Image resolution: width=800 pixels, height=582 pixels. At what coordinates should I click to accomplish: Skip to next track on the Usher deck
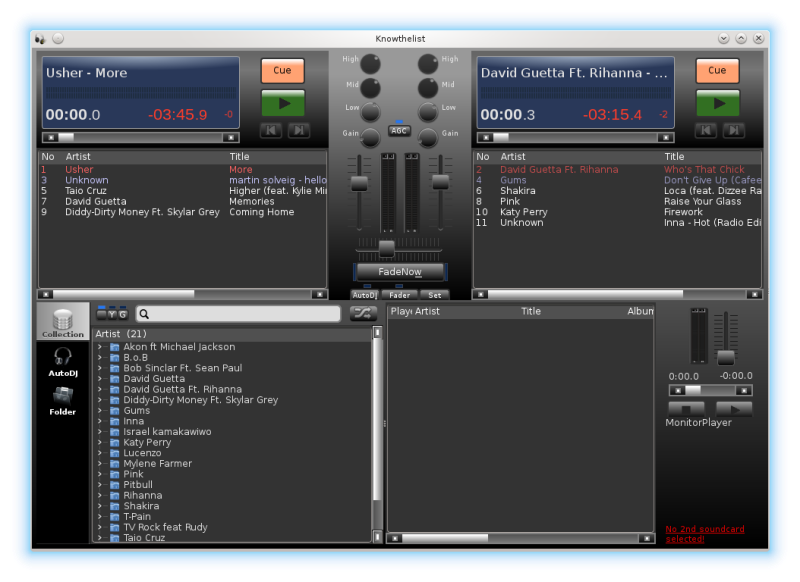299,131
